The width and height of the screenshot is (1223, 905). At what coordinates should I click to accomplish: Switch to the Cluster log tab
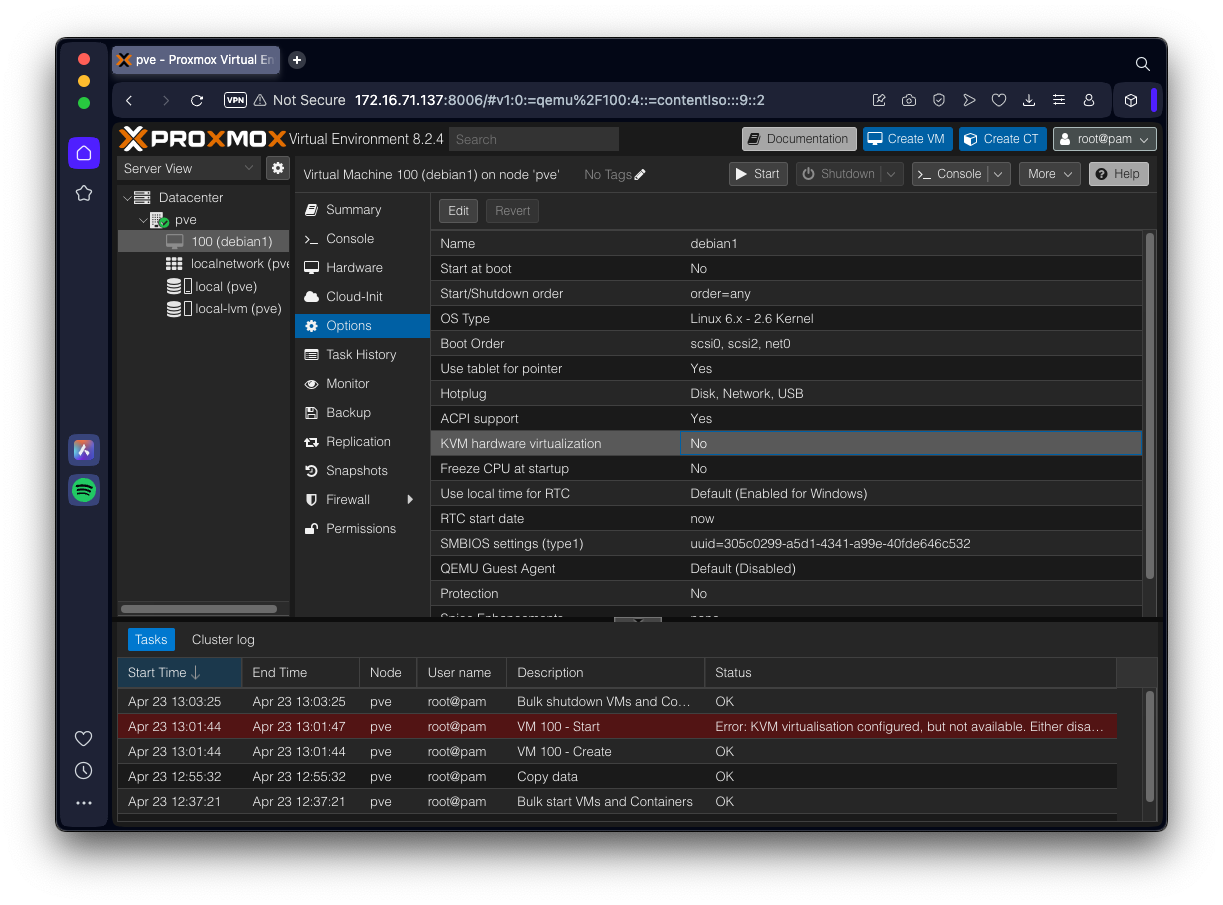(223, 640)
